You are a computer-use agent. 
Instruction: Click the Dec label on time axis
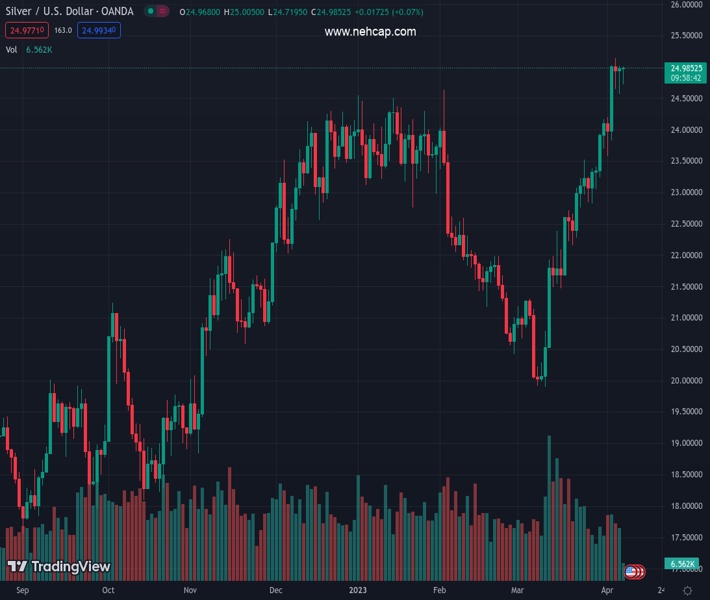(x=276, y=590)
